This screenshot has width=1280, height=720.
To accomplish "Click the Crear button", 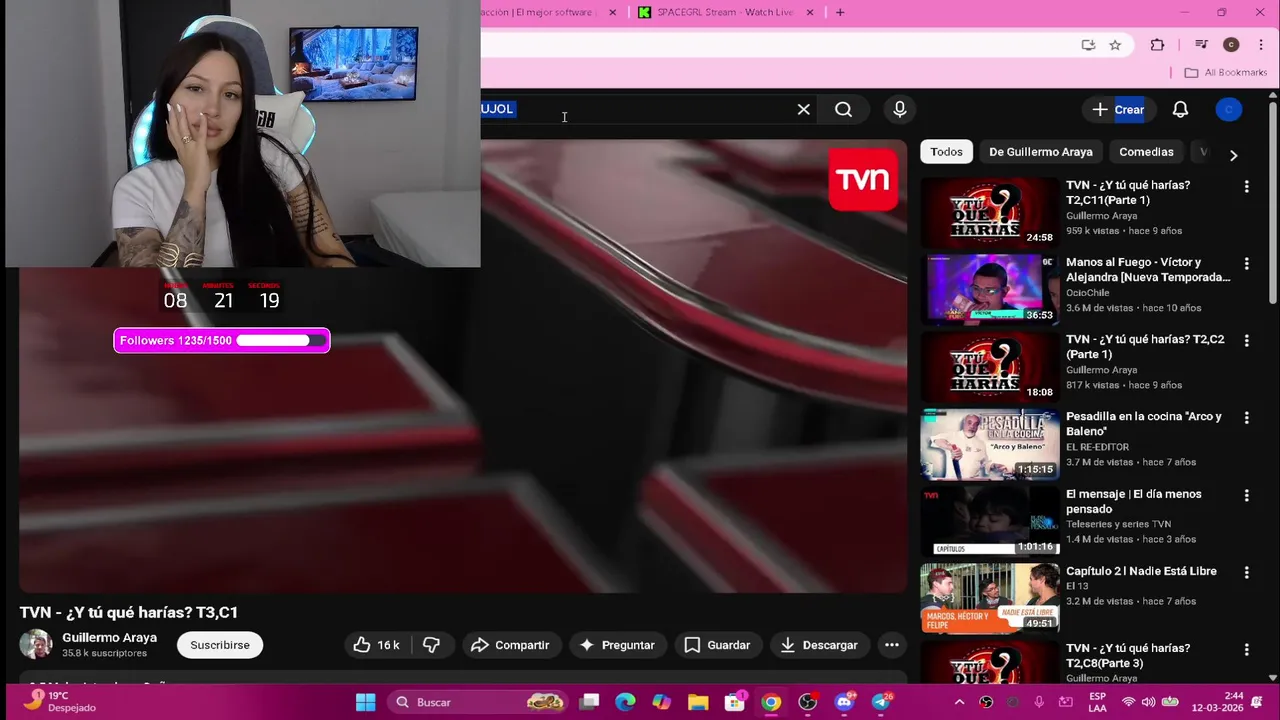I will 1118,109.
